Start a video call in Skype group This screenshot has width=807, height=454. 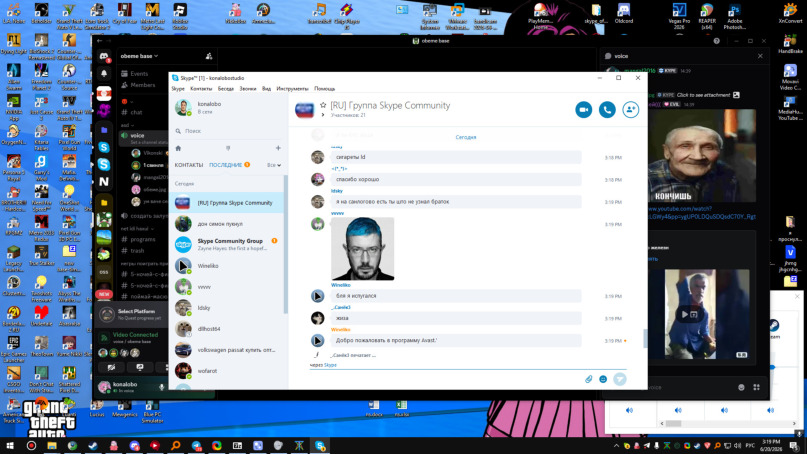click(584, 110)
